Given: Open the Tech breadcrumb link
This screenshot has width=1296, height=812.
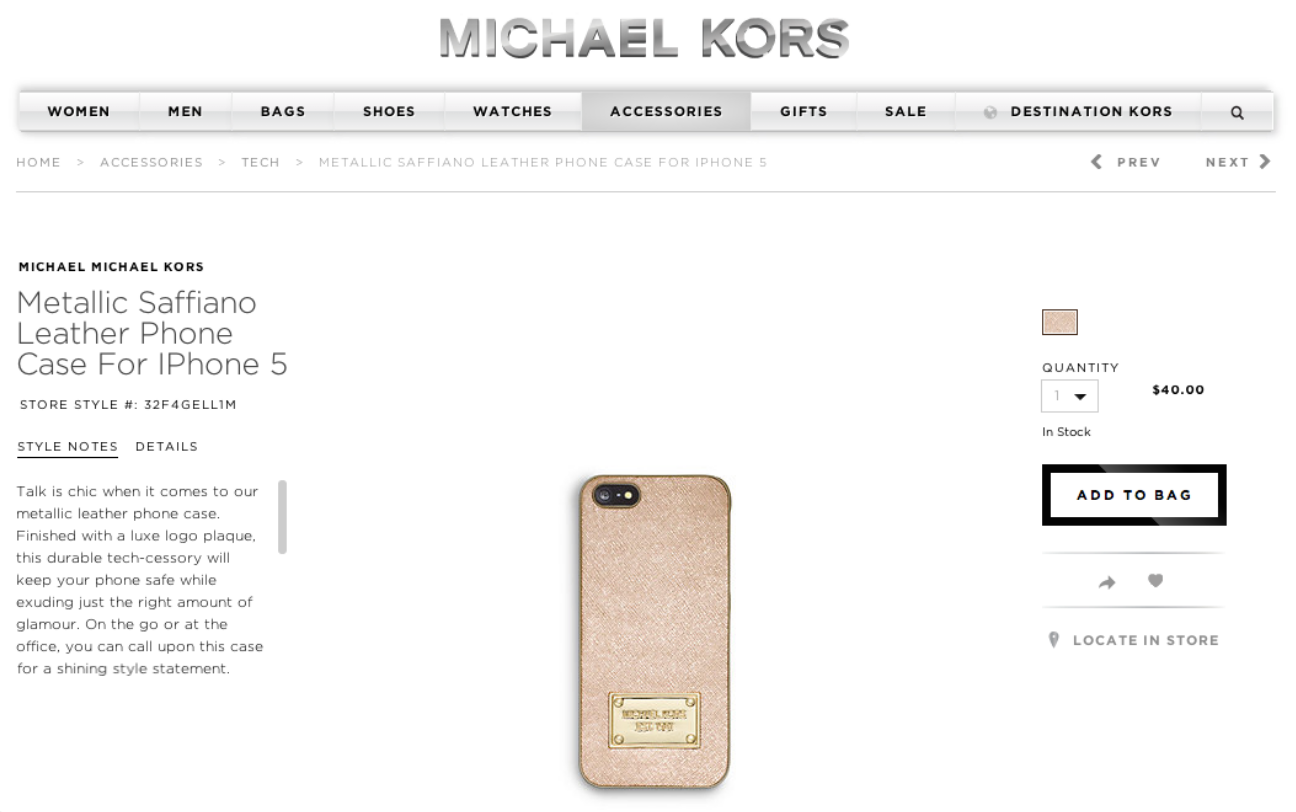Looking at the screenshot, I should click(260, 162).
